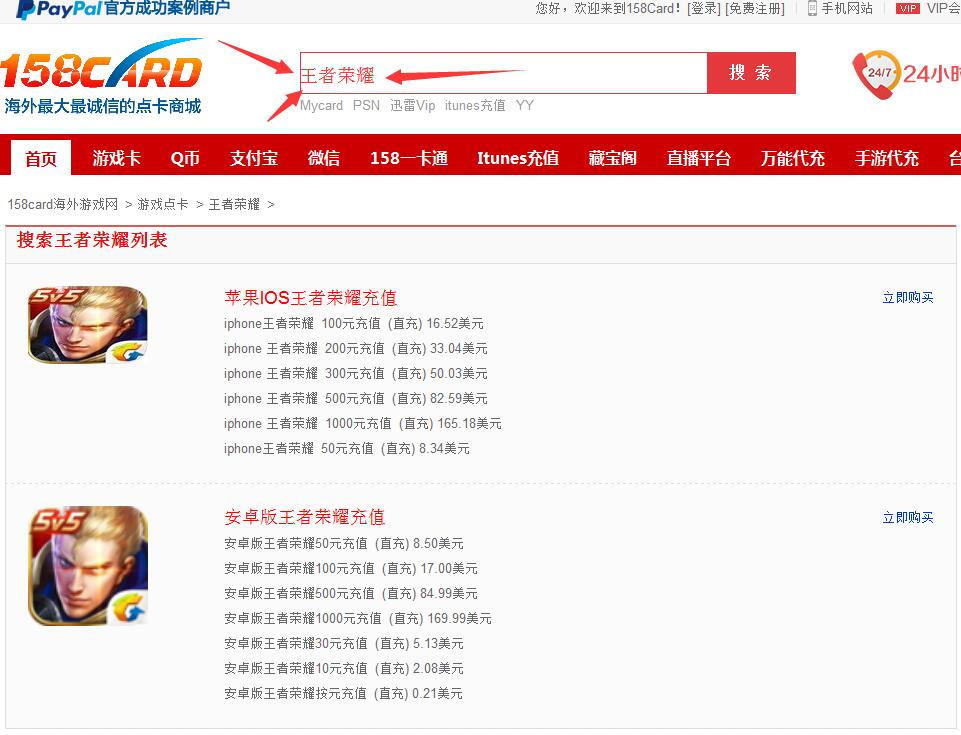Open the 登录 login link
This screenshot has width=961, height=735.
[x=704, y=9]
